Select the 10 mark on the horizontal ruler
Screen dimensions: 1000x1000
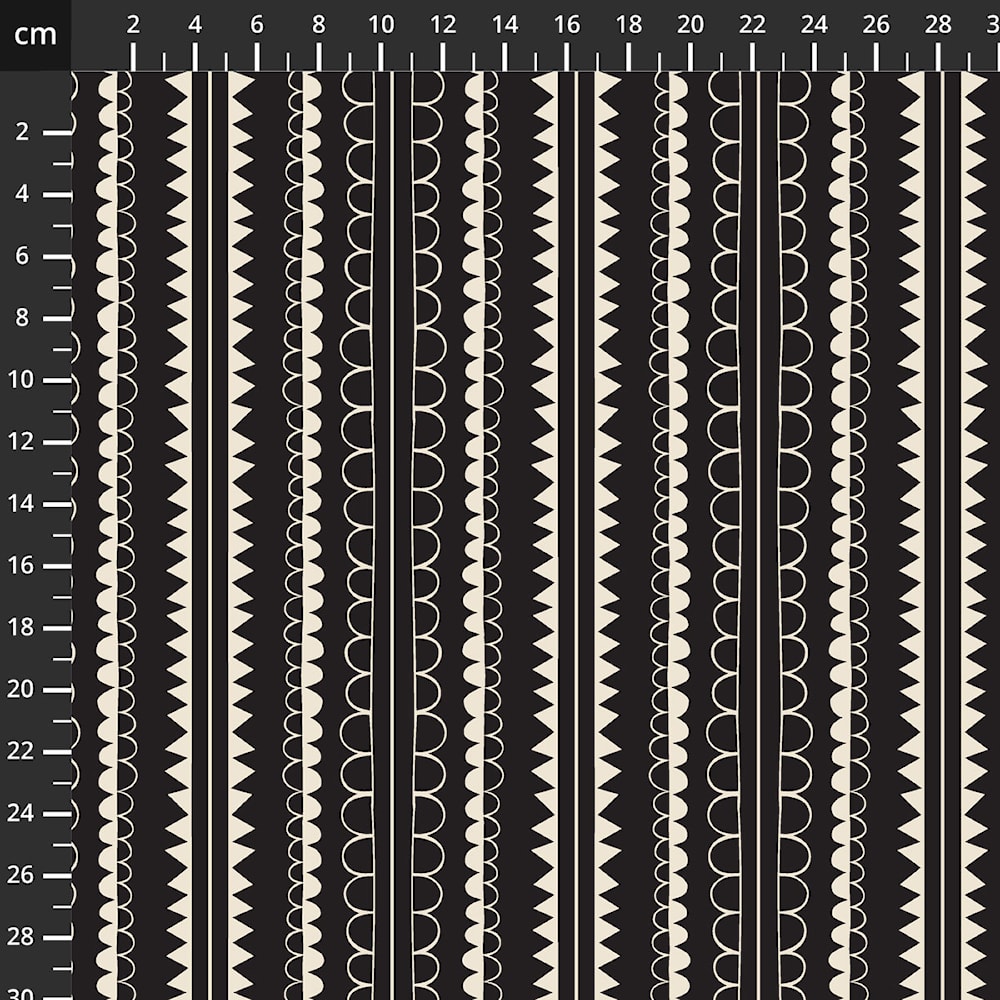381,25
